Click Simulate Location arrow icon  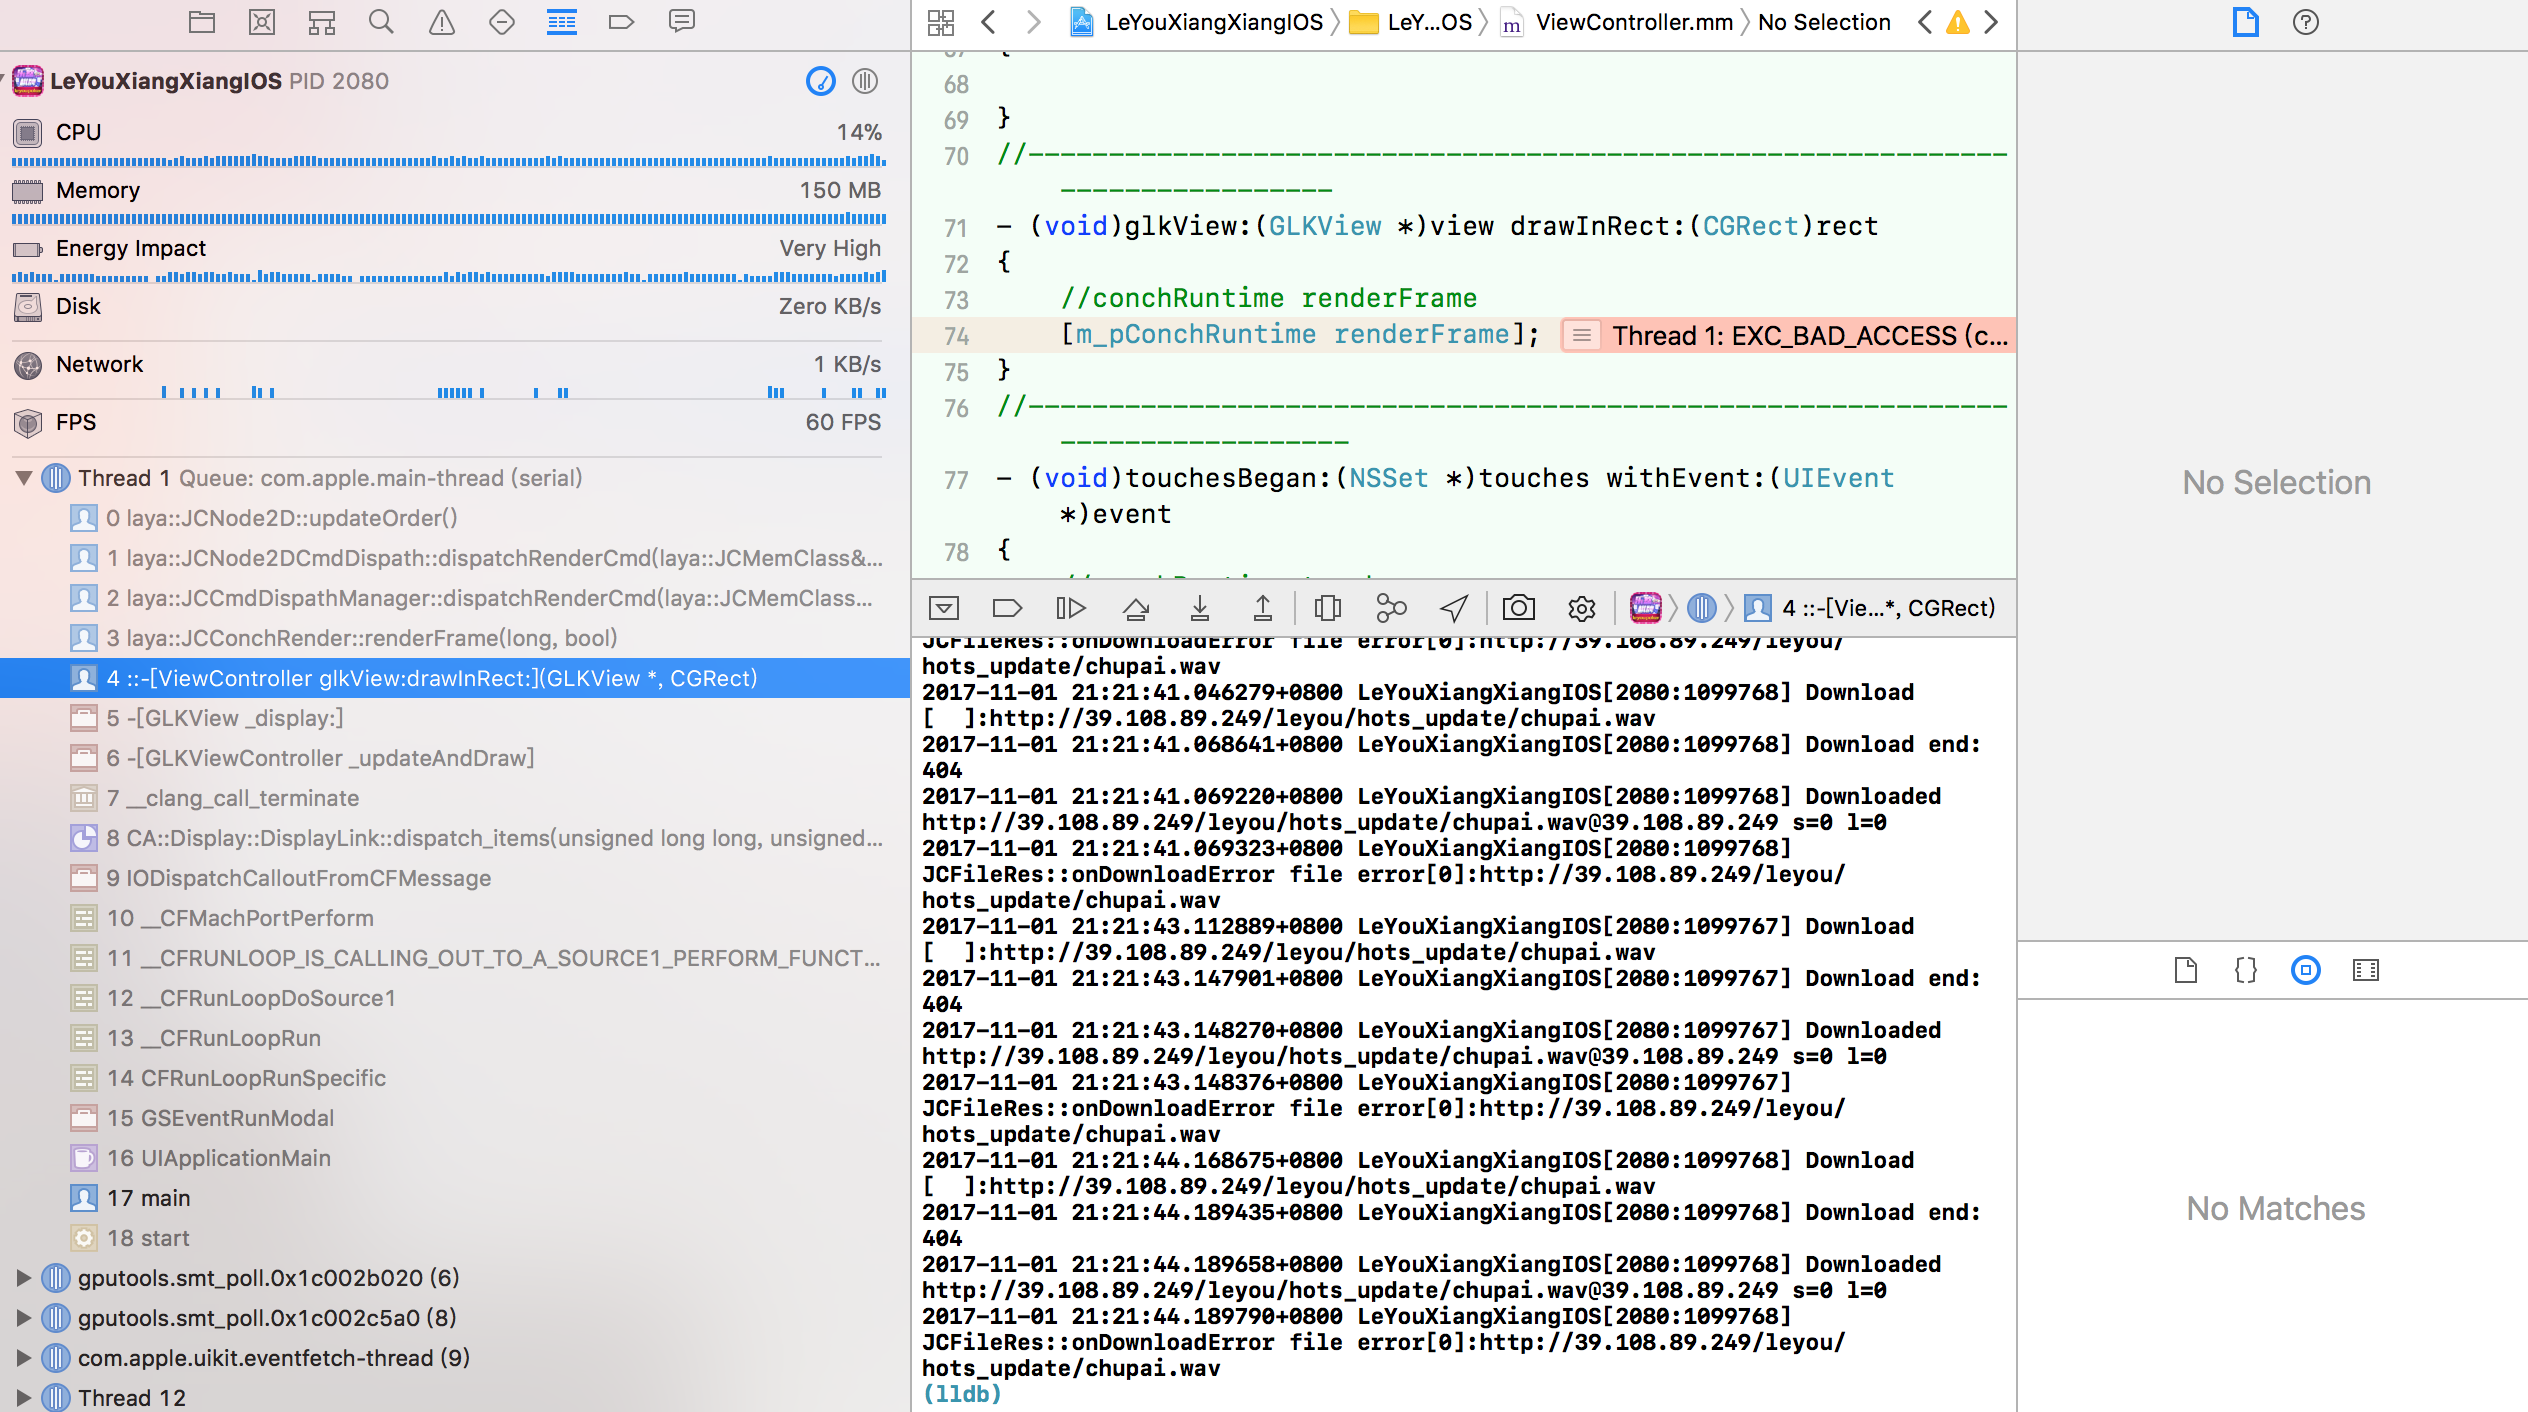1454,608
